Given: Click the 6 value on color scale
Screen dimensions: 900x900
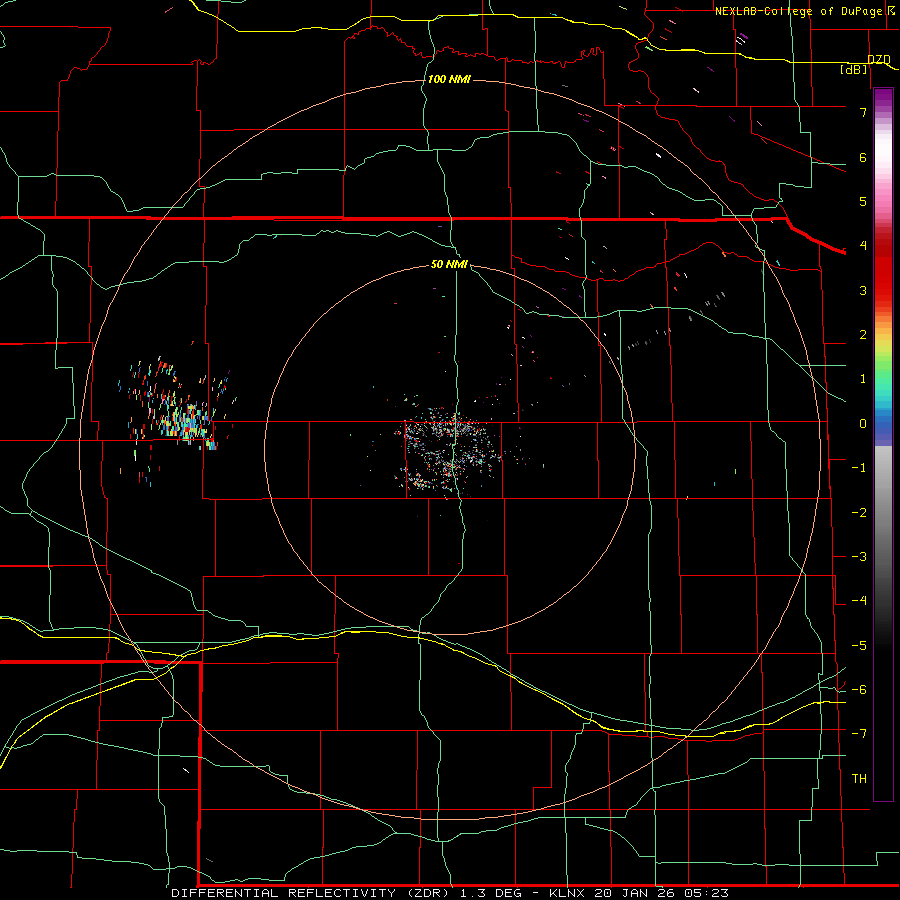Looking at the screenshot, I should click(x=863, y=157).
